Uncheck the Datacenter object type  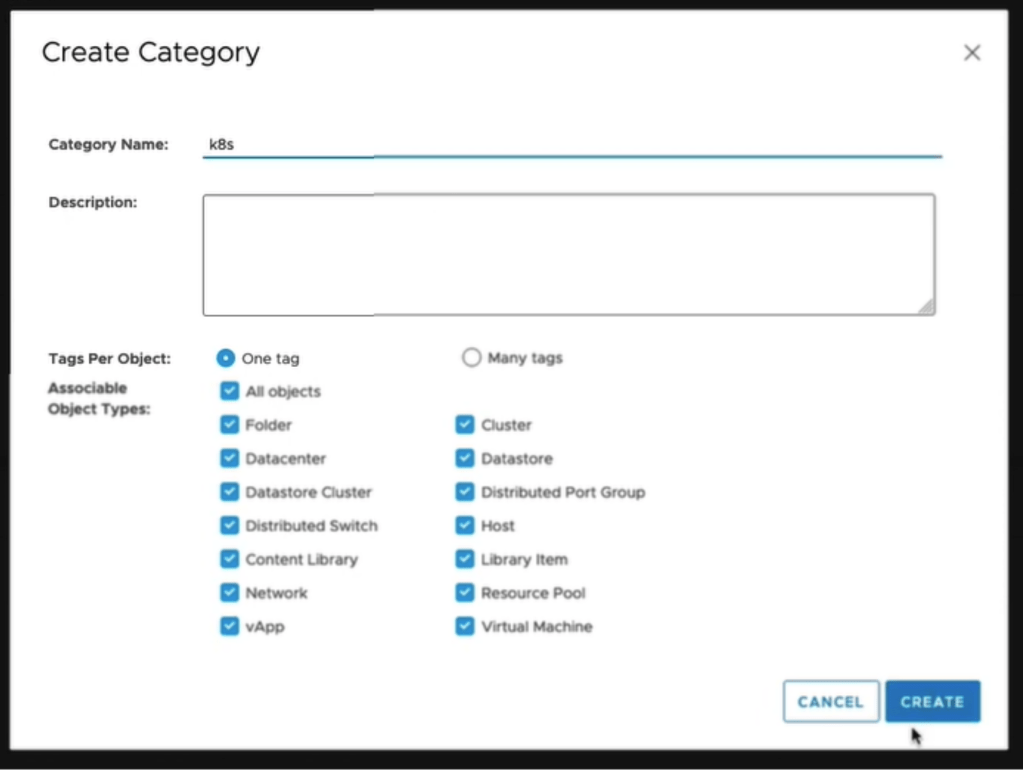230,458
